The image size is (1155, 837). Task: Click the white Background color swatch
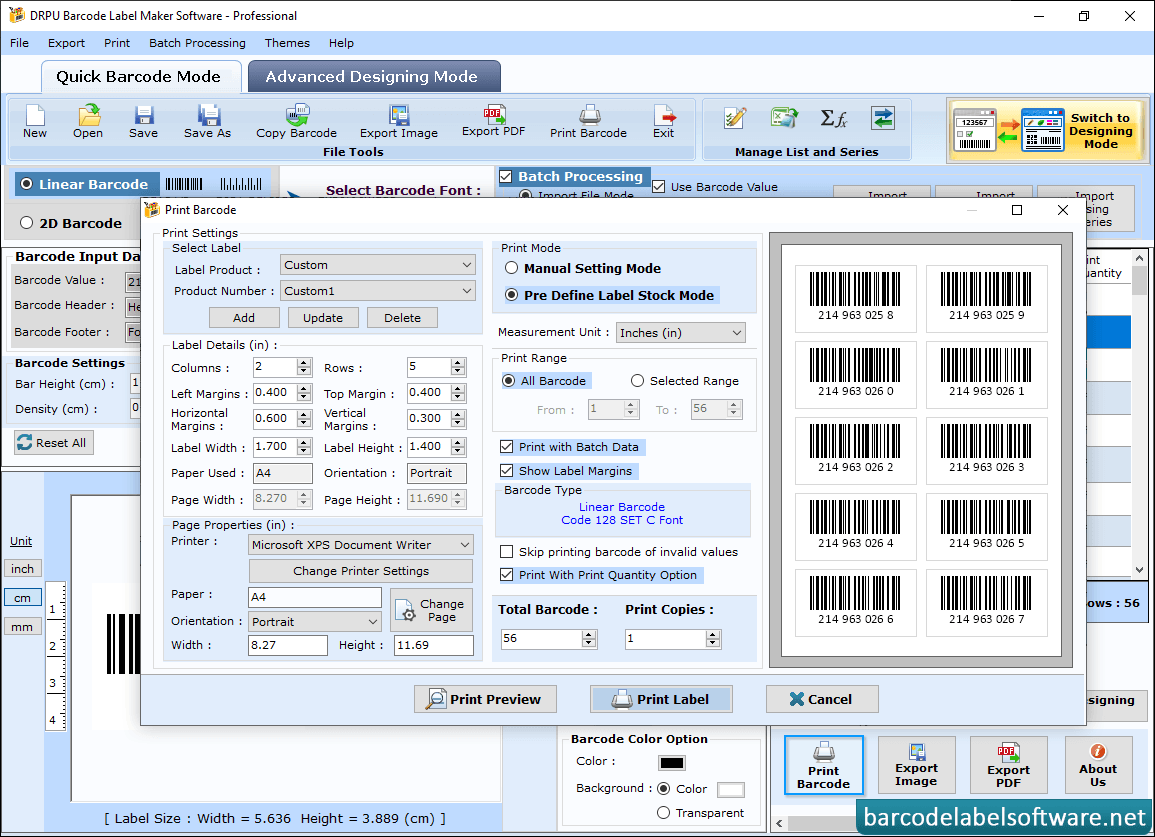click(x=730, y=790)
